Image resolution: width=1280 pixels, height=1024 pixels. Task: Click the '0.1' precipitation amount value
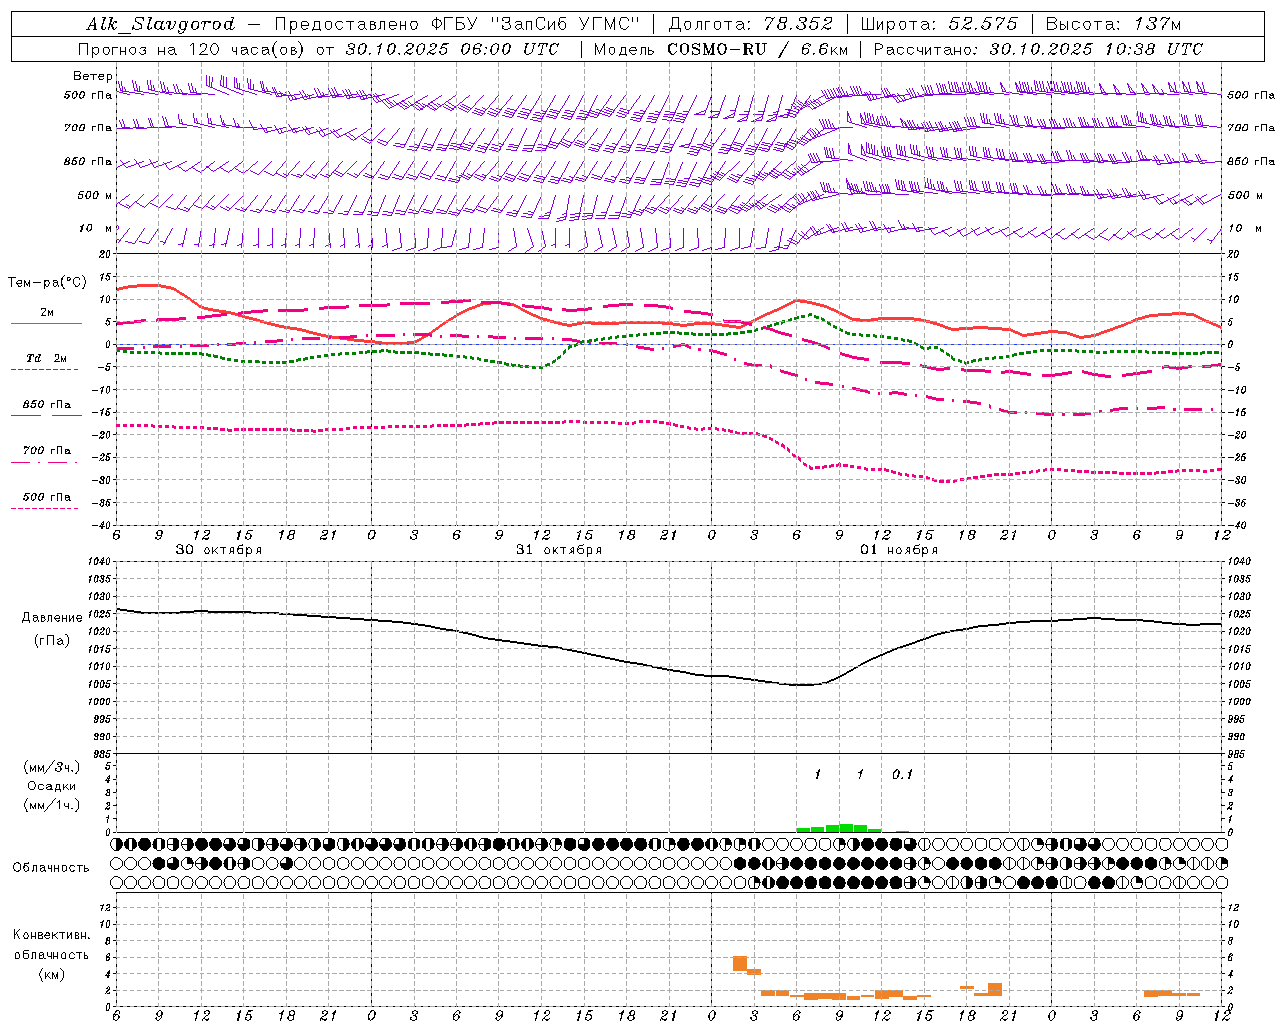click(903, 775)
